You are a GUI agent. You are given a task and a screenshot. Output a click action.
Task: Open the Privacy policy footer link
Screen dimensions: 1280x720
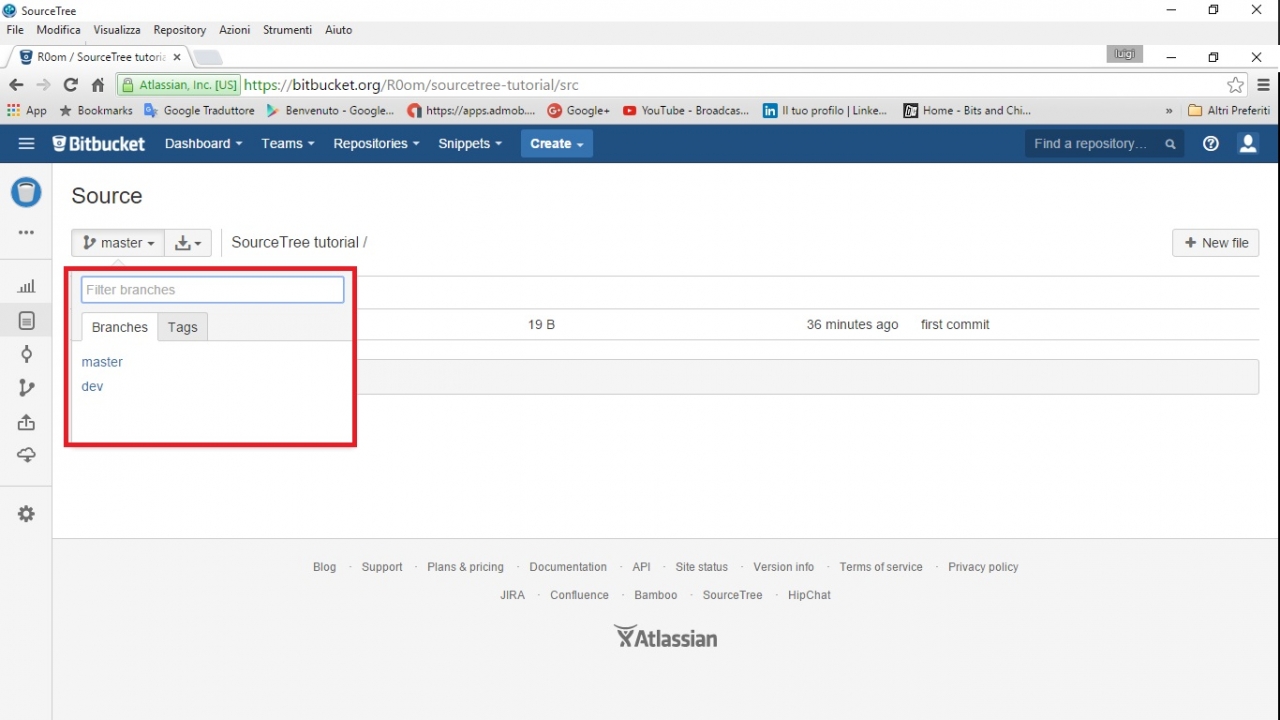tap(983, 567)
